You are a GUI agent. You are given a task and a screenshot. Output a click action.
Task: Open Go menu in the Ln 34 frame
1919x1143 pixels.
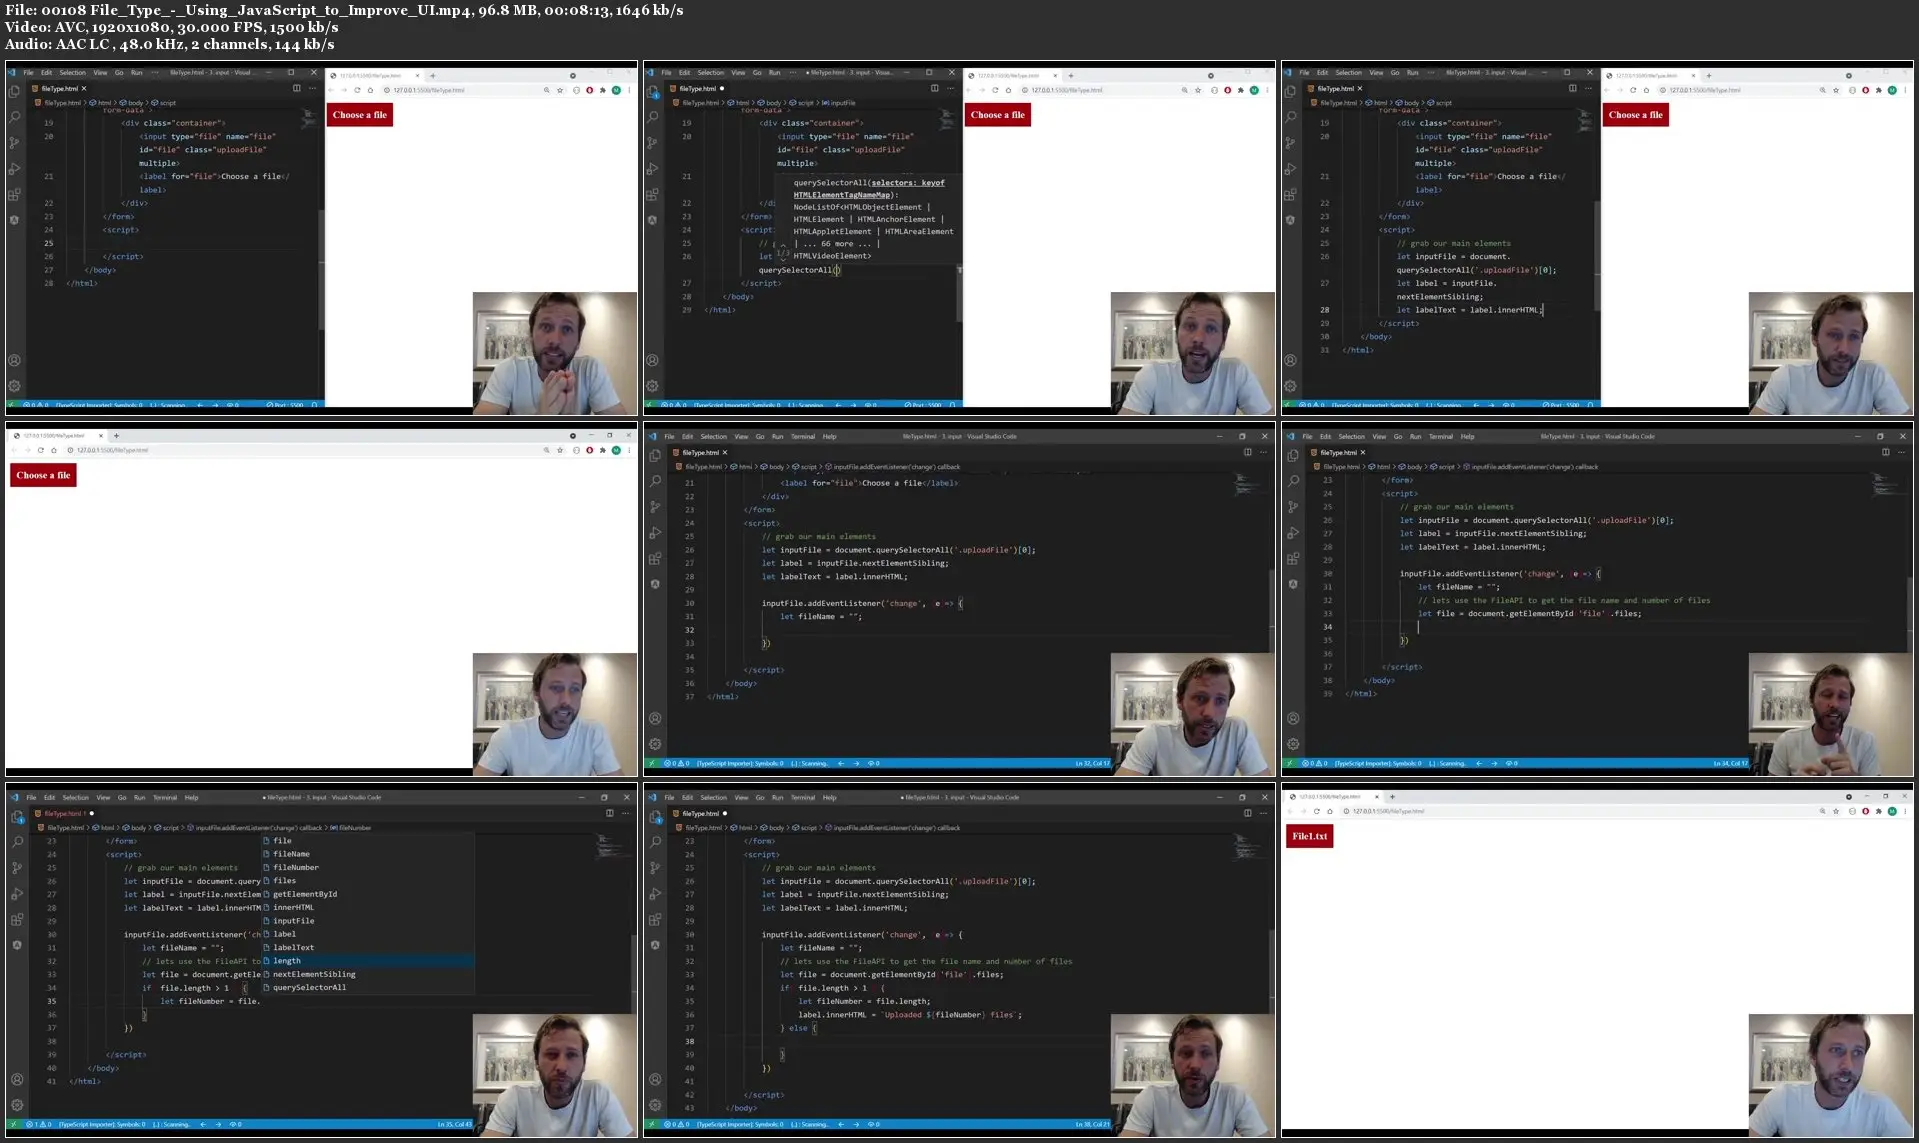pos(1398,436)
